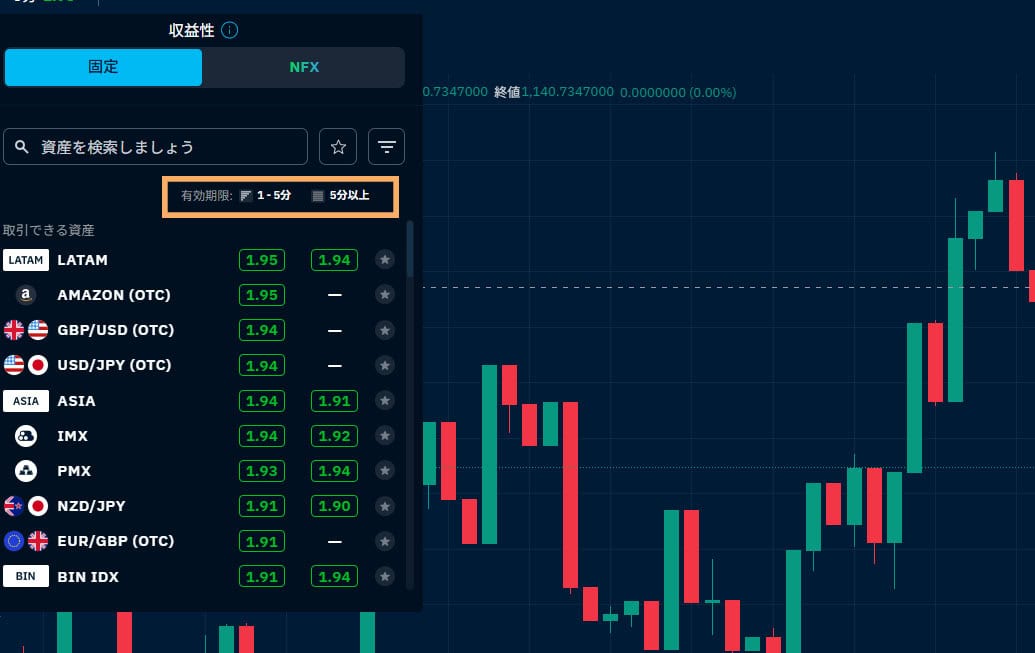Click star icon in PMX row
1035x653 pixels.
[384, 470]
